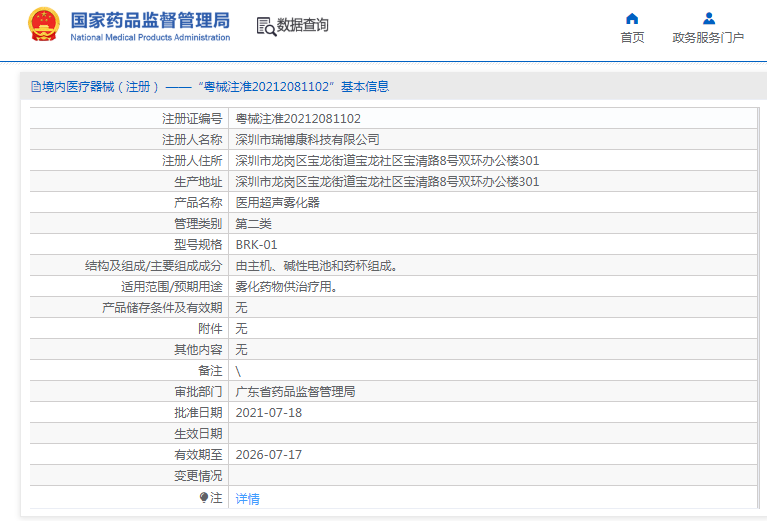Select management class 第二类
This screenshot has height=521, width=767.
pyautogui.click(x=253, y=224)
